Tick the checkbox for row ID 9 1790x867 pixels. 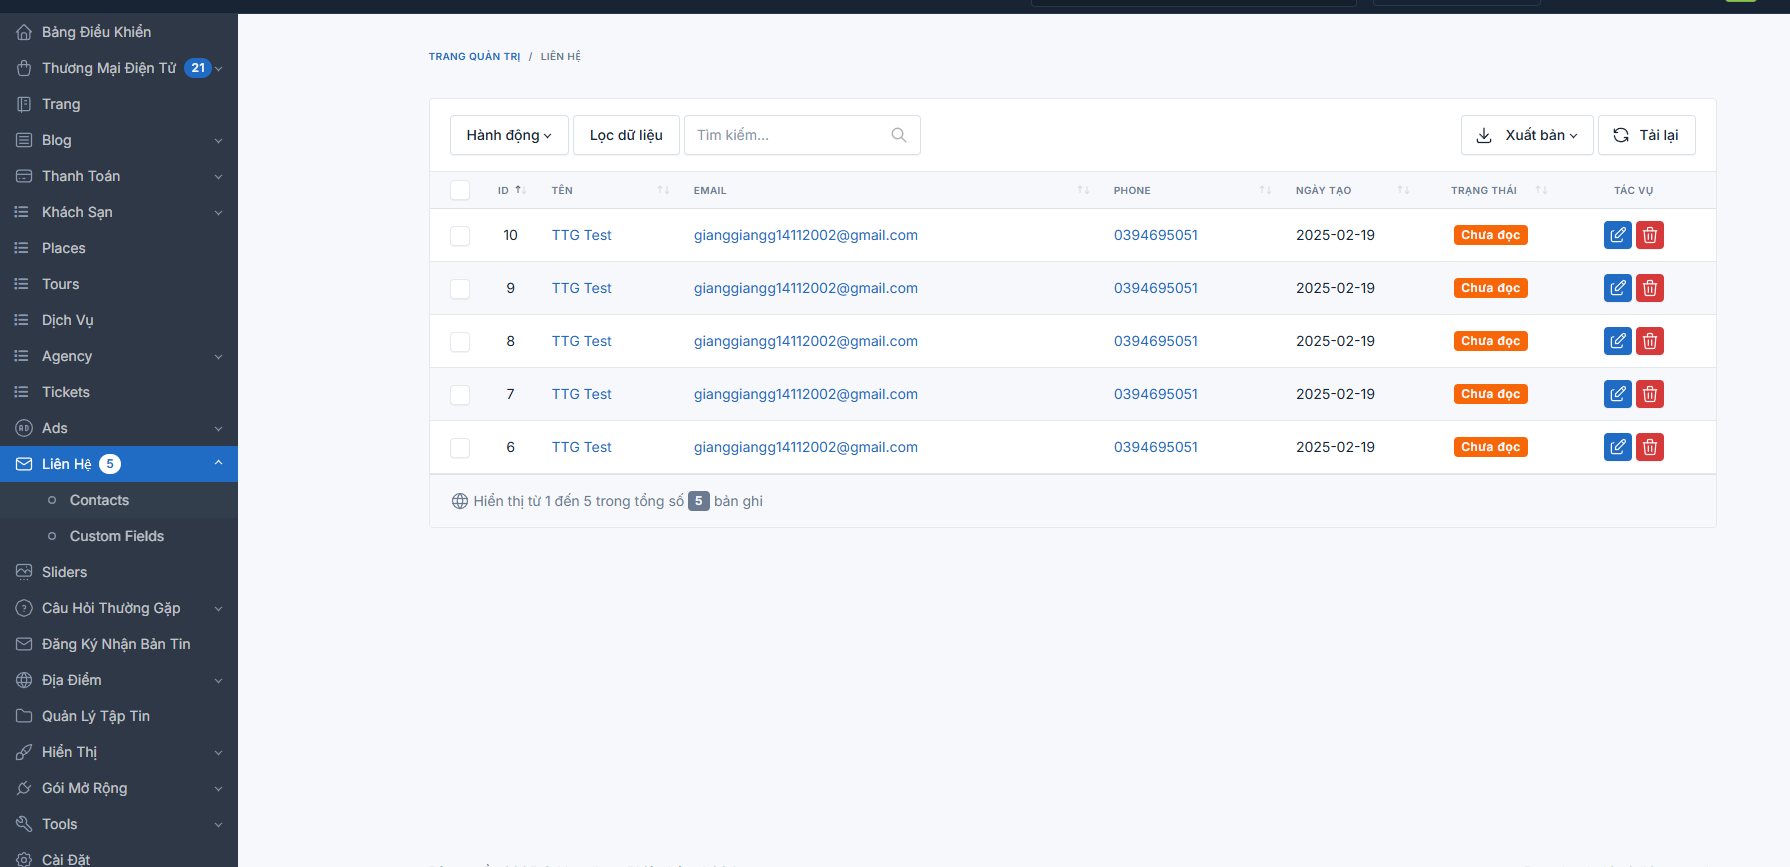pos(460,289)
